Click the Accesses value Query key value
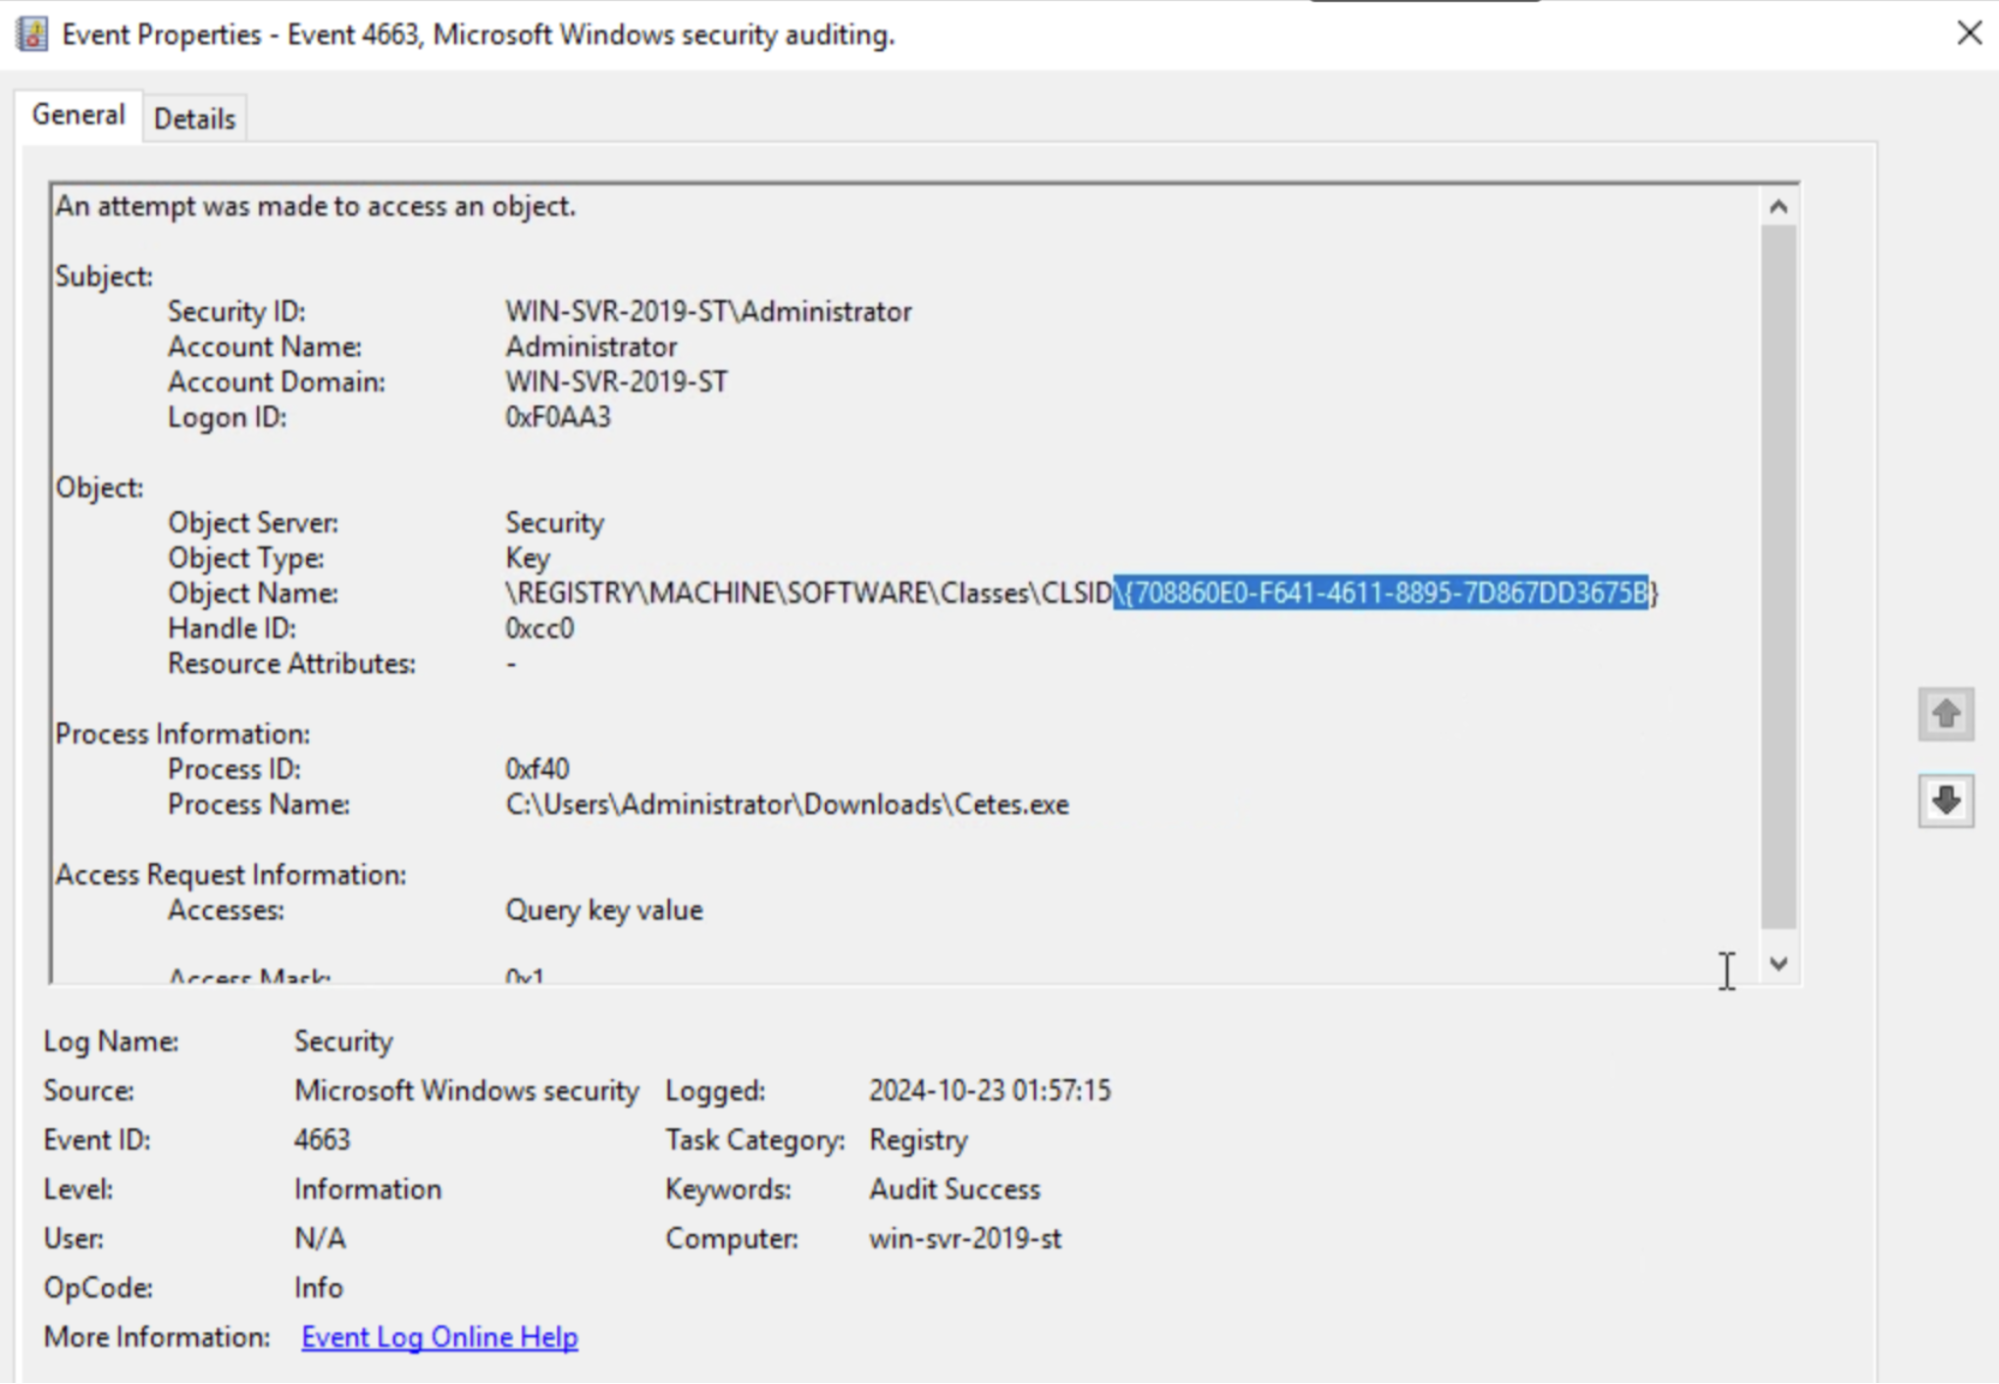 [x=603, y=910]
